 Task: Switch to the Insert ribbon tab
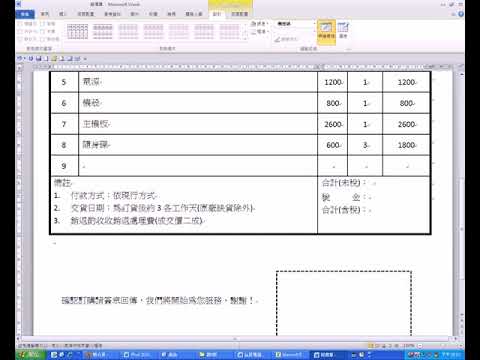coord(62,14)
